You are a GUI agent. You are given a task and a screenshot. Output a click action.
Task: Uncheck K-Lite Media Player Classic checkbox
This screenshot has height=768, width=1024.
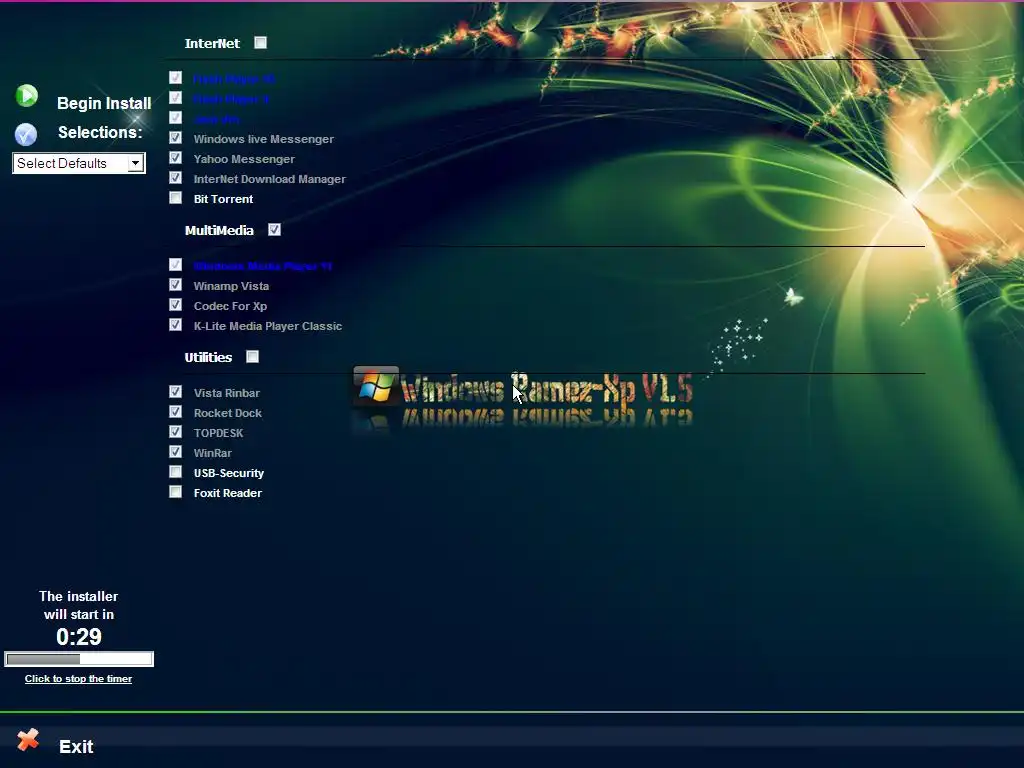click(175, 325)
